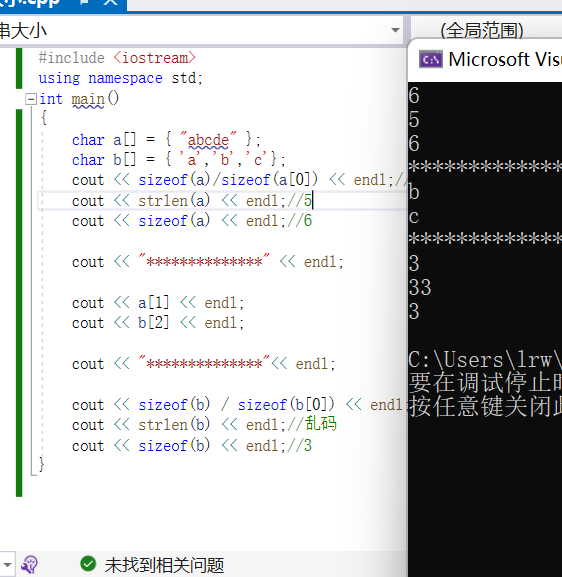
Task: Click the 'using namespace std;' line
Action: point(120,78)
